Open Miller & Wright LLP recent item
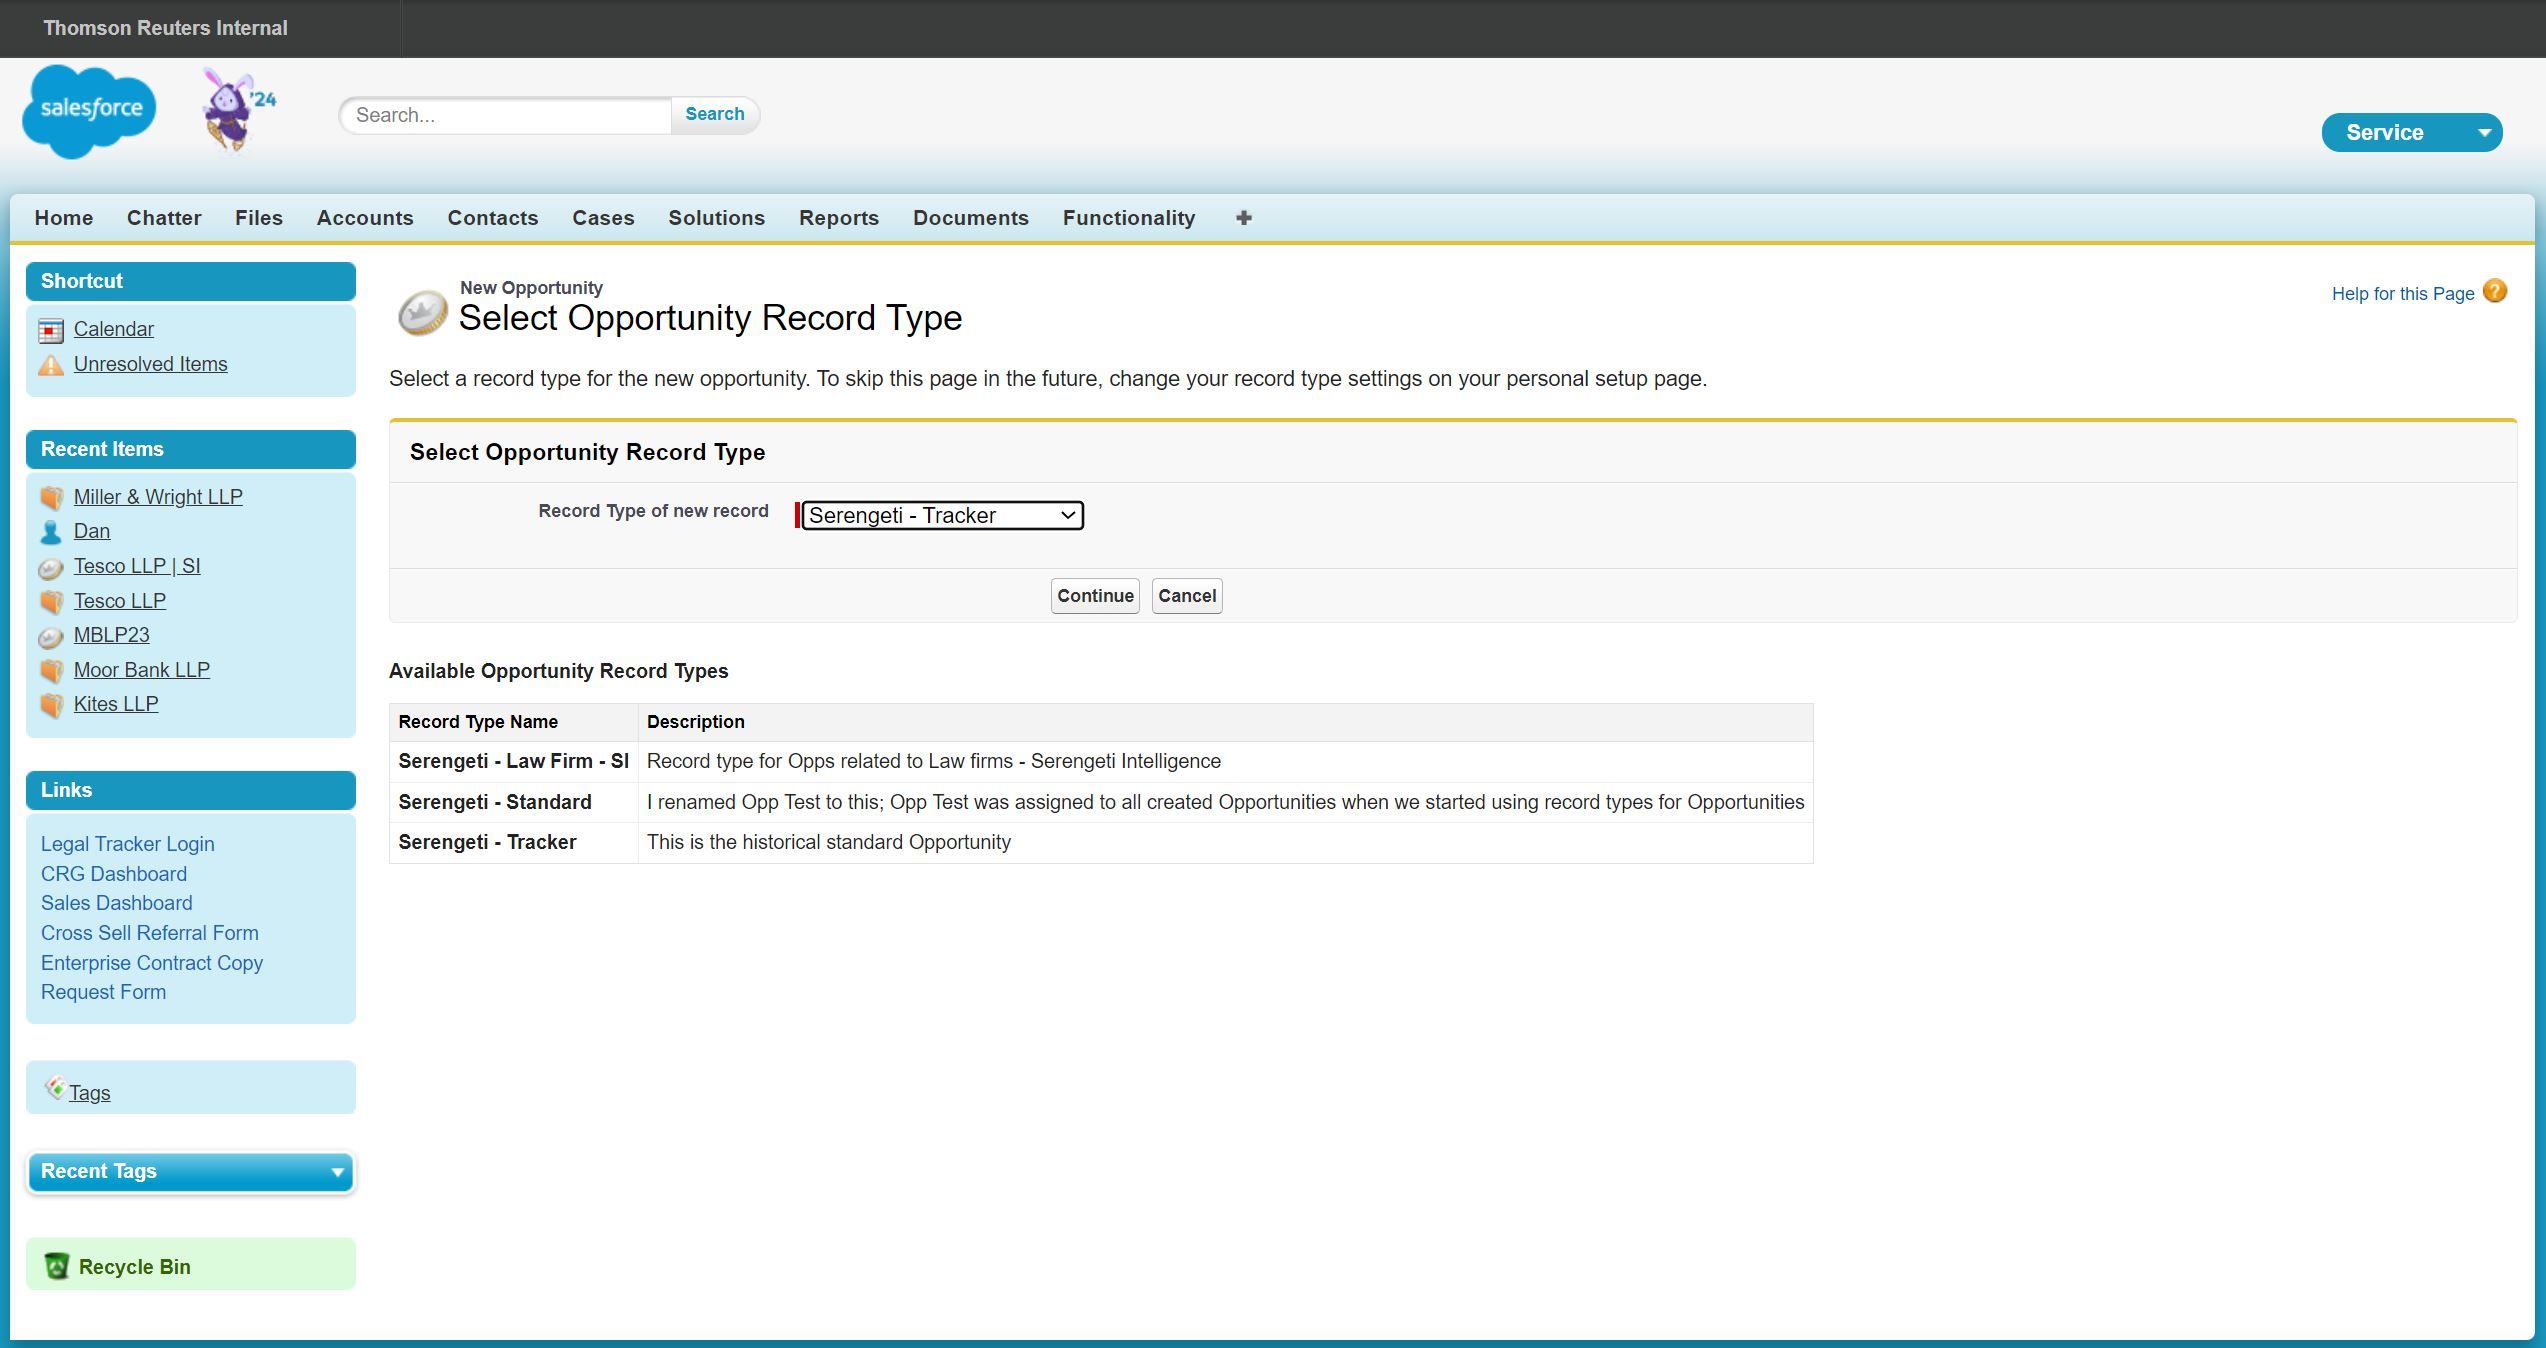This screenshot has height=1348, width=2546. point(158,497)
